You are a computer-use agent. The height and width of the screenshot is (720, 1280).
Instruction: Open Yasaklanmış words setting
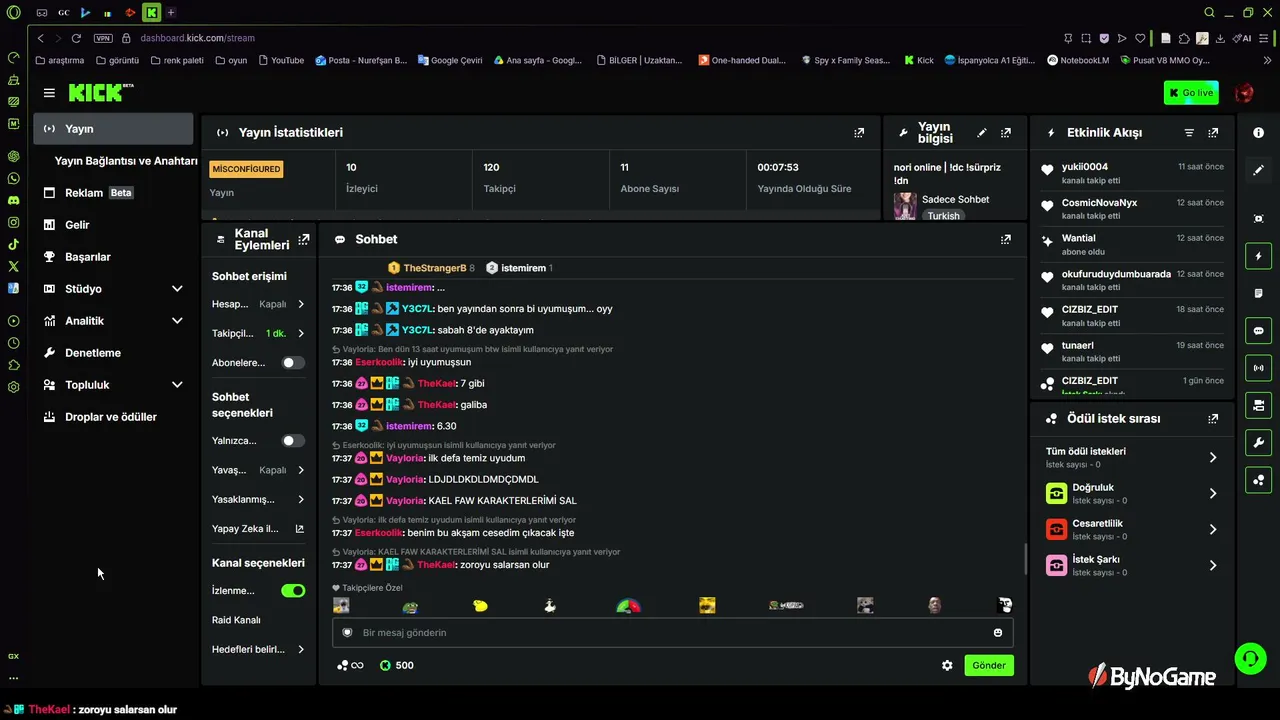[259, 499]
